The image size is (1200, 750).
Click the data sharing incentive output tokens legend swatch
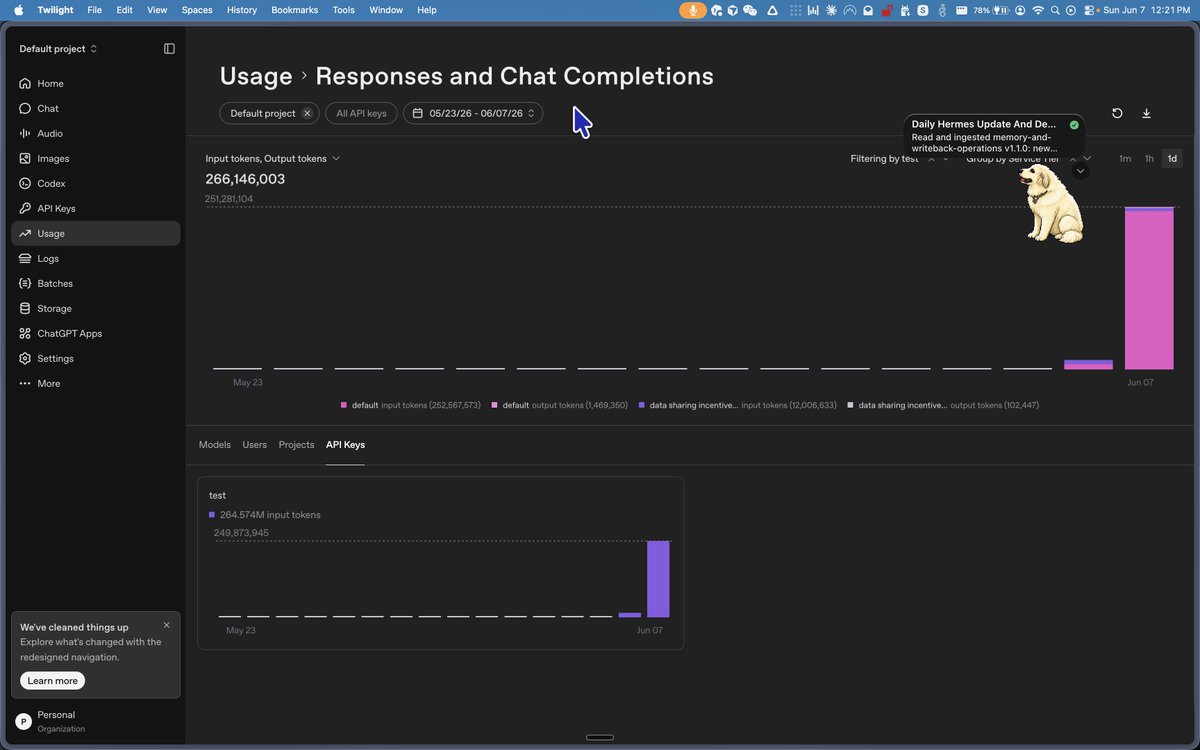pos(851,405)
